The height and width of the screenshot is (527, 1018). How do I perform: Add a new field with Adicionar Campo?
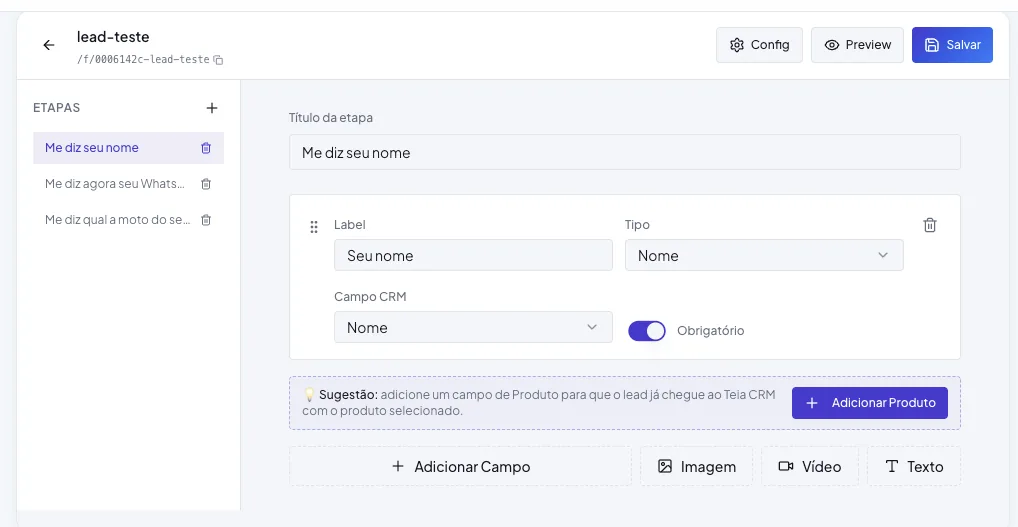click(x=460, y=466)
